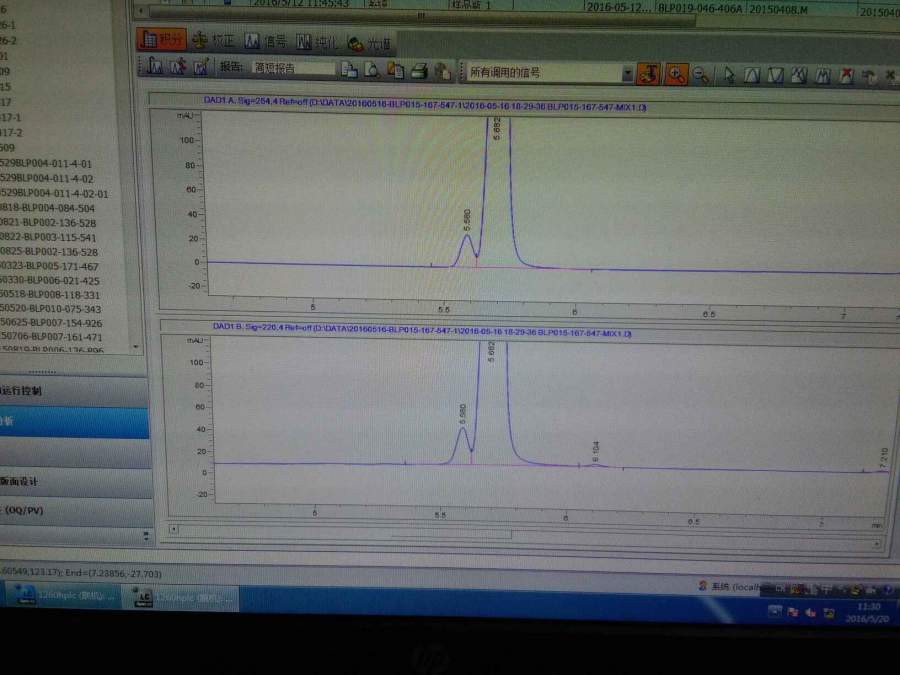Expand the navigation panel chevron at bottom

click(x=146, y=536)
